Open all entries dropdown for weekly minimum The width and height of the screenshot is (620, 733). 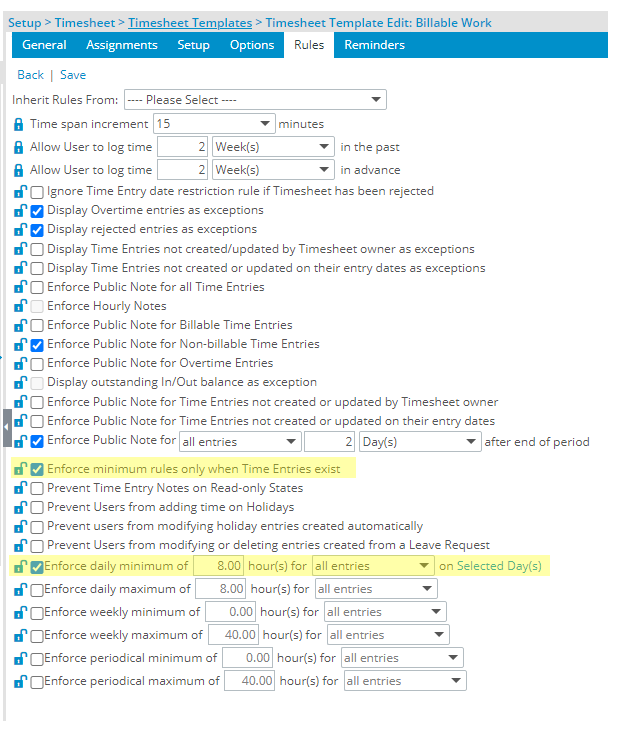click(x=385, y=612)
